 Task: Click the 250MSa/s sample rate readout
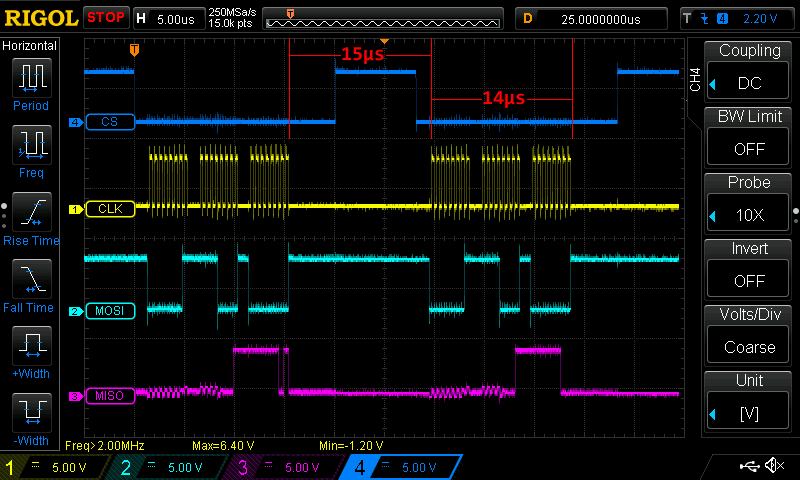pyautogui.click(x=232, y=12)
